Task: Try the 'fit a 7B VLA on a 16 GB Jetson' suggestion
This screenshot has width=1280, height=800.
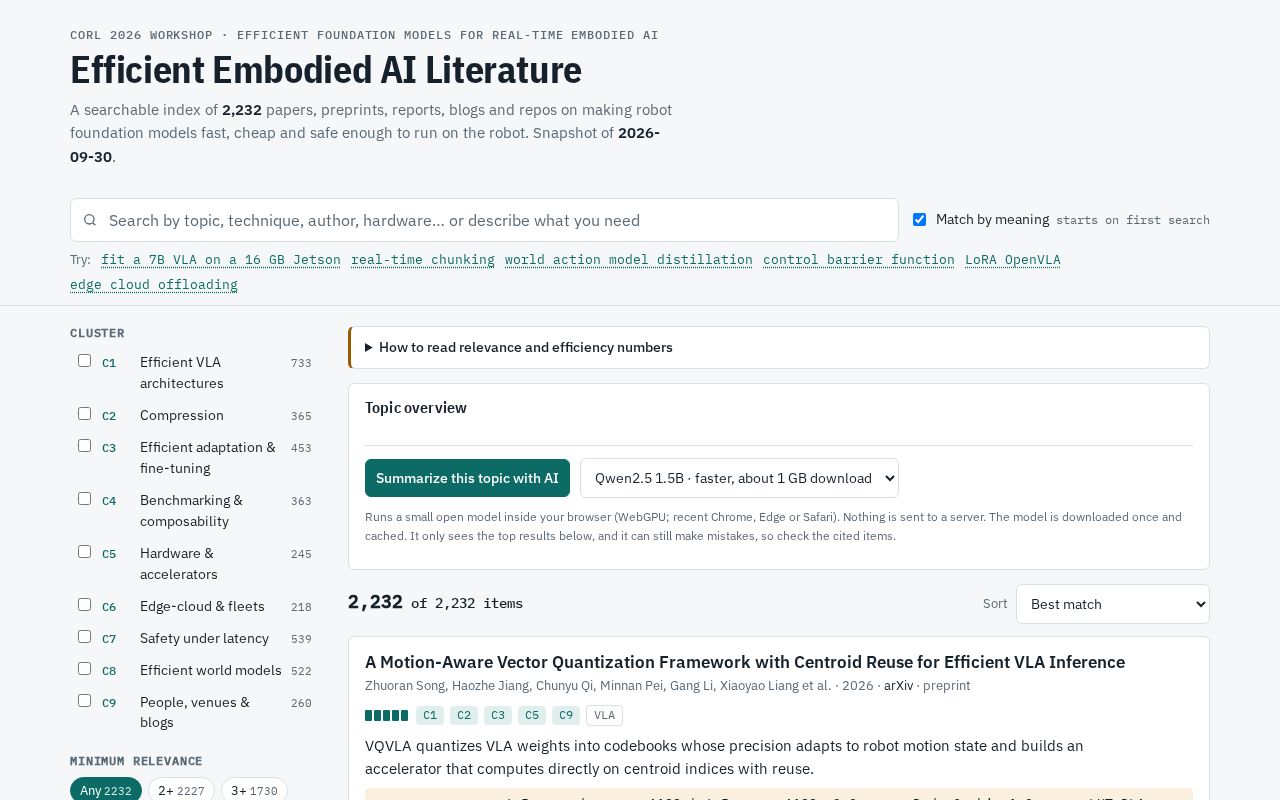Action: click(x=221, y=260)
